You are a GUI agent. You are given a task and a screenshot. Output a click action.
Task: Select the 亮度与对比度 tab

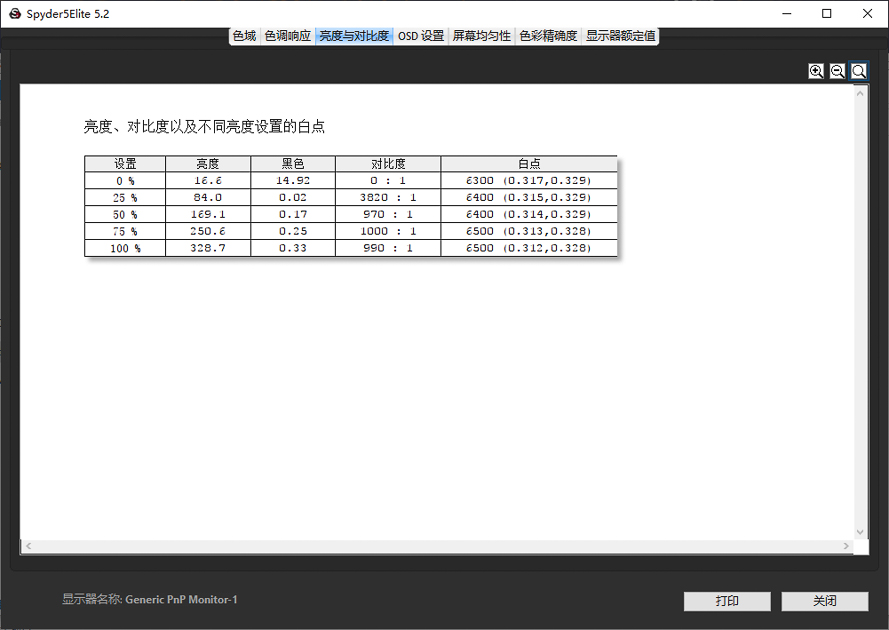[353, 35]
